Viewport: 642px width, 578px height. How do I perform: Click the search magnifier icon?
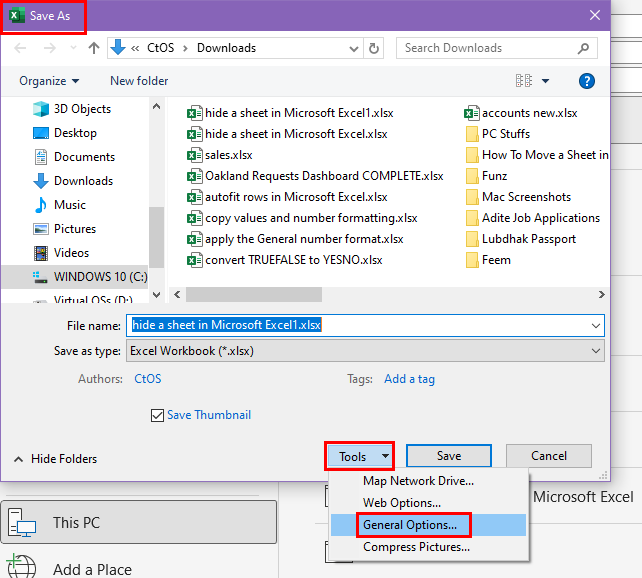[x=583, y=48]
